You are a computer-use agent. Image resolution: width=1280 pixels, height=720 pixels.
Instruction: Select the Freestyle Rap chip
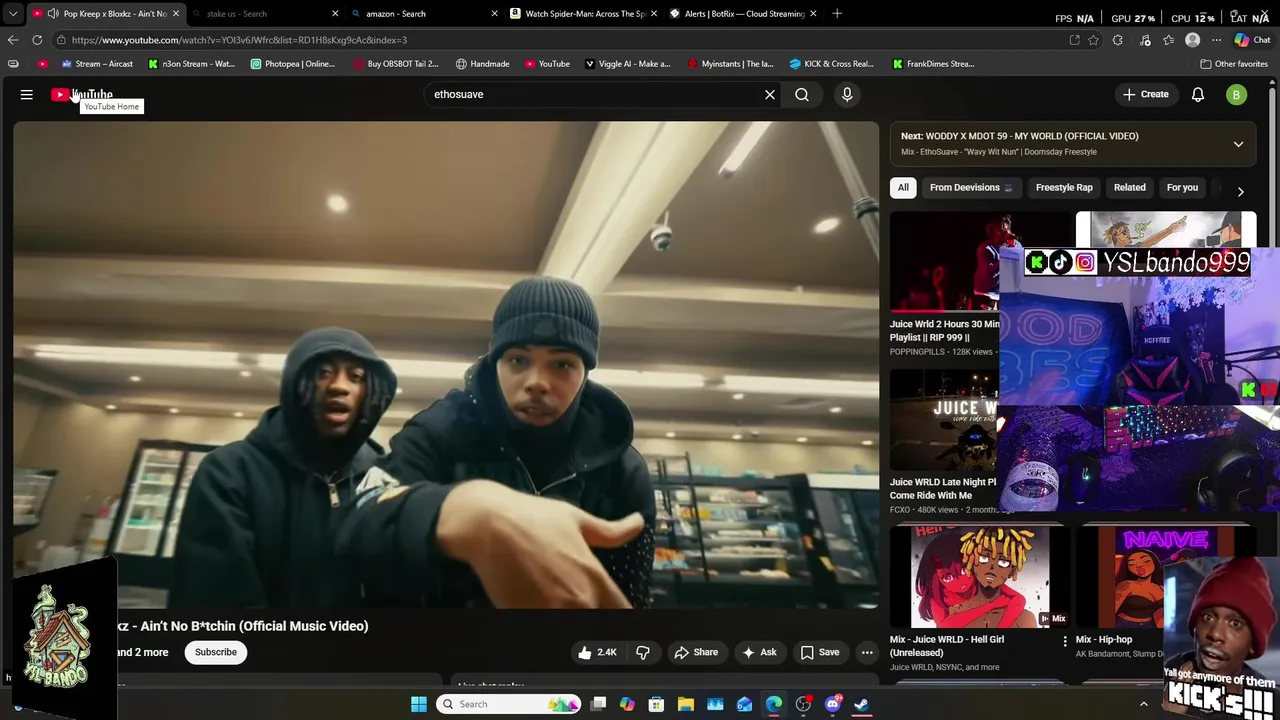click(x=1064, y=187)
